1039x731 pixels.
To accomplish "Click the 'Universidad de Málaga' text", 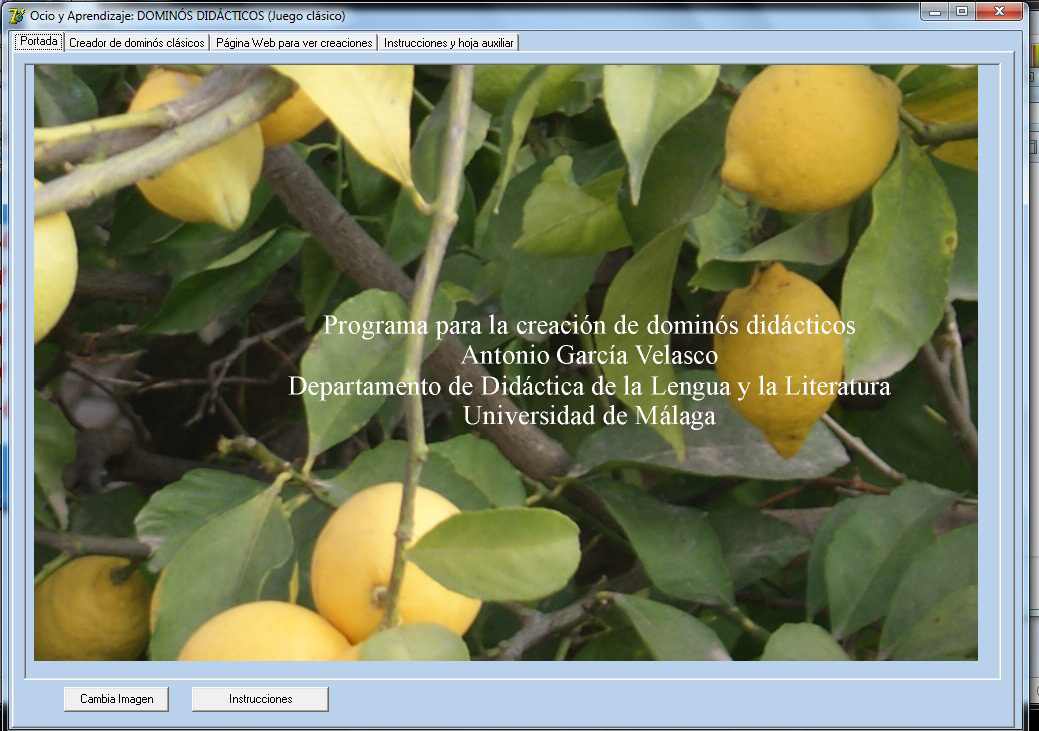I will click(589, 416).
